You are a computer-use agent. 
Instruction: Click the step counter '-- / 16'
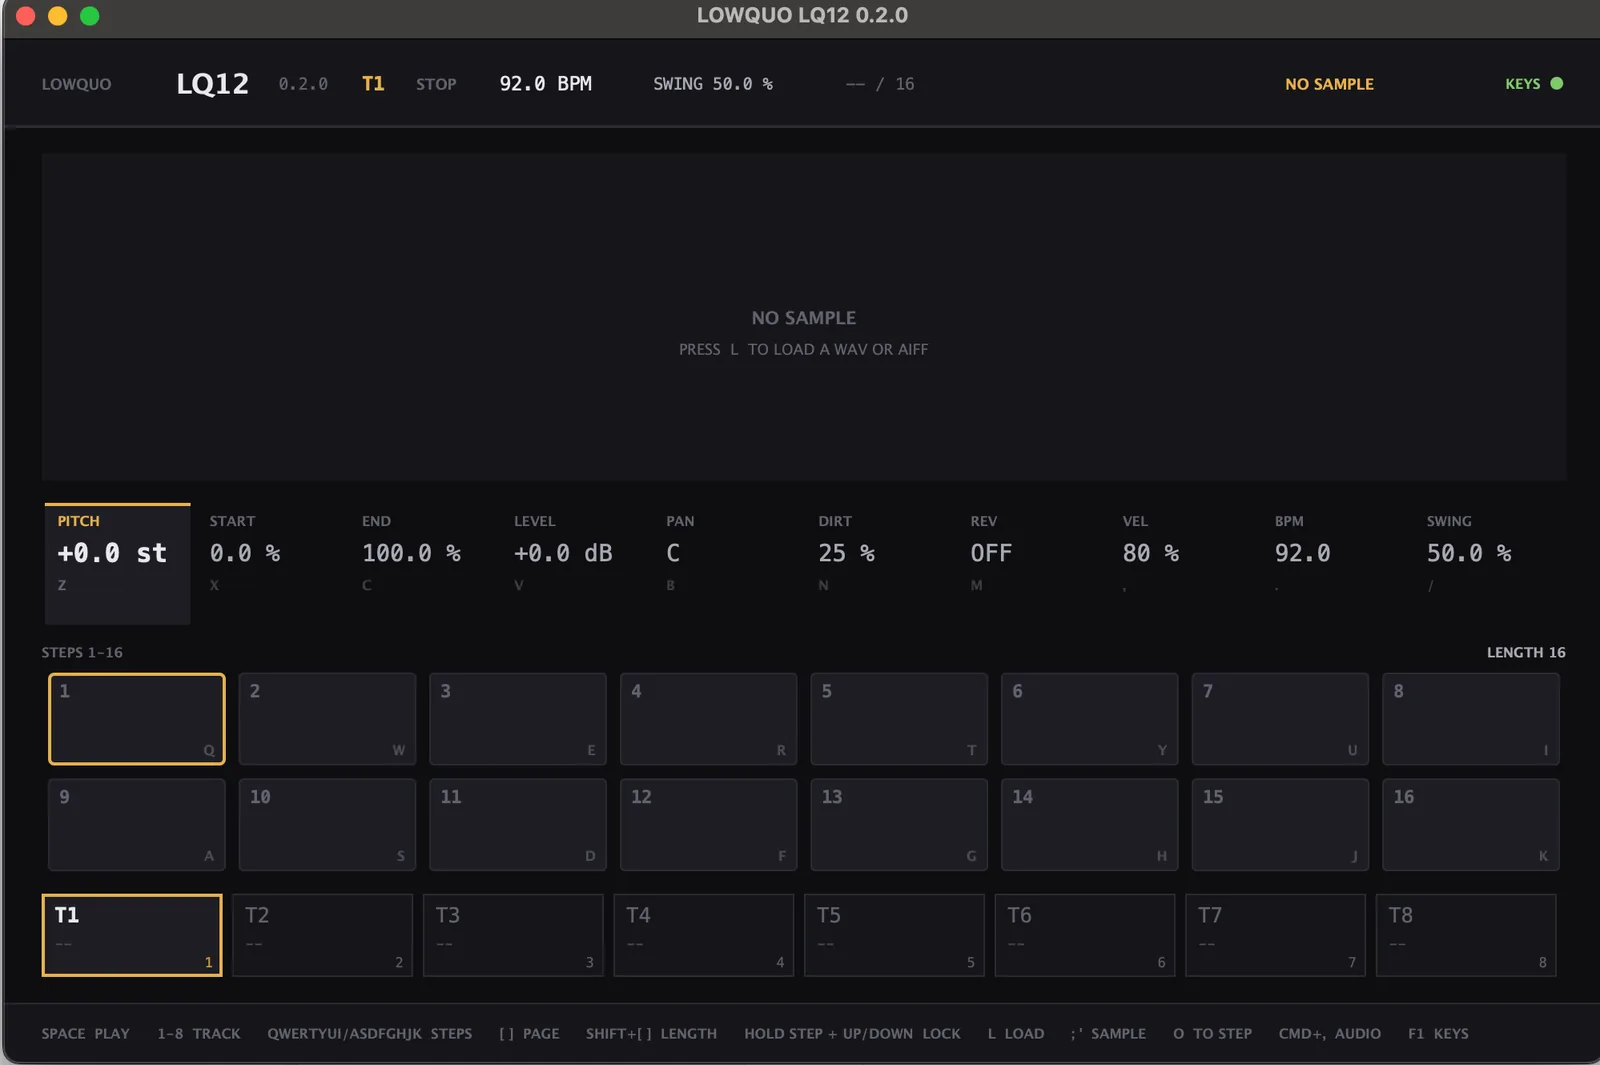point(880,84)
